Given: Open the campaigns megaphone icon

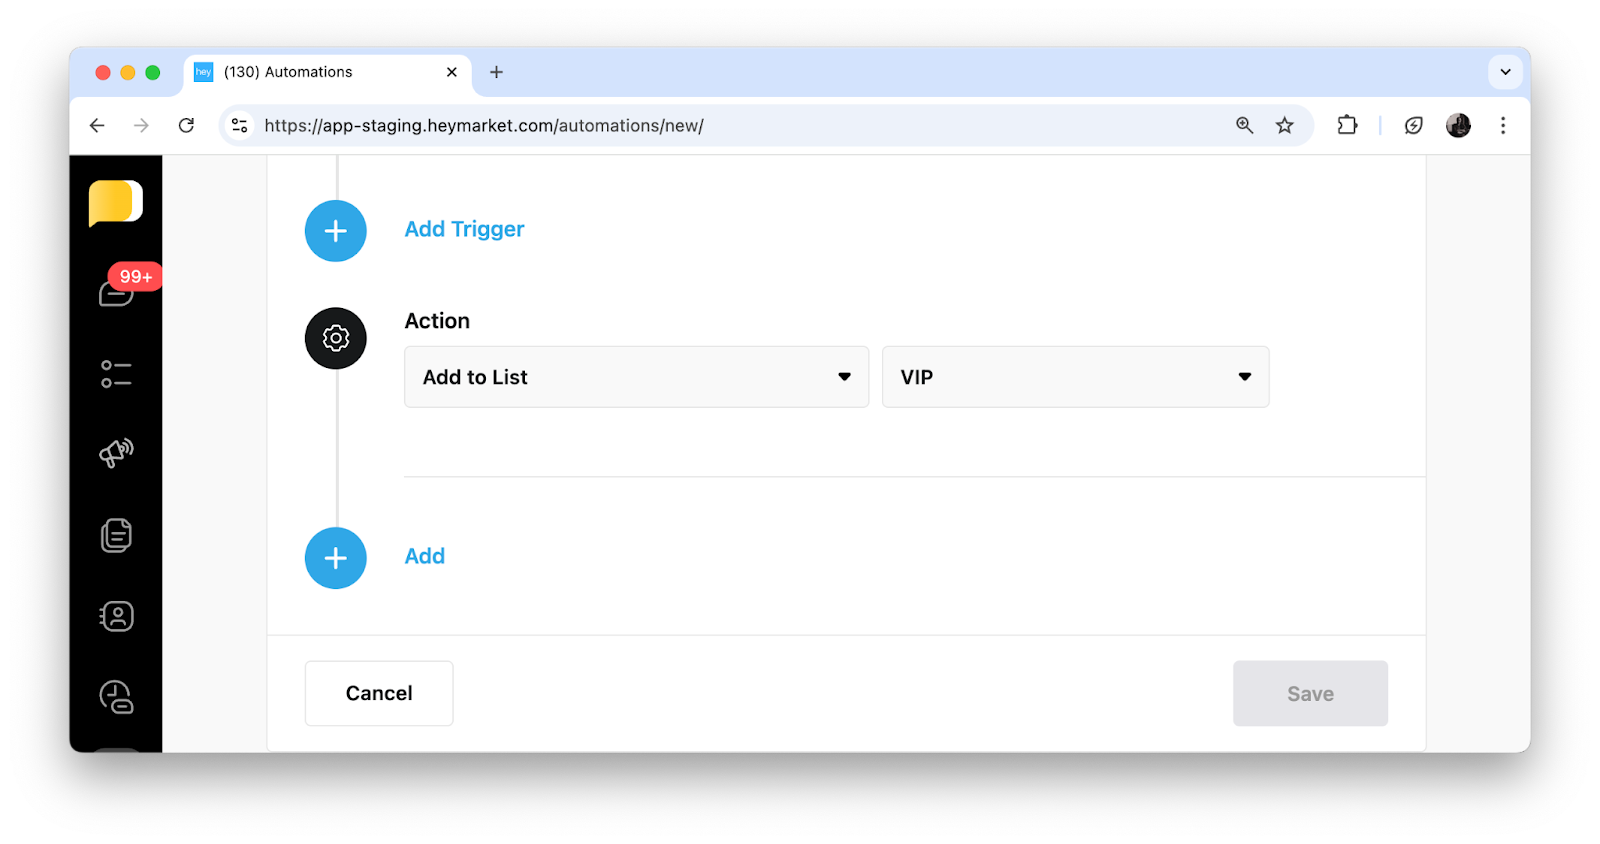Looking at the screenshot, I should click(x=116, y=453).
